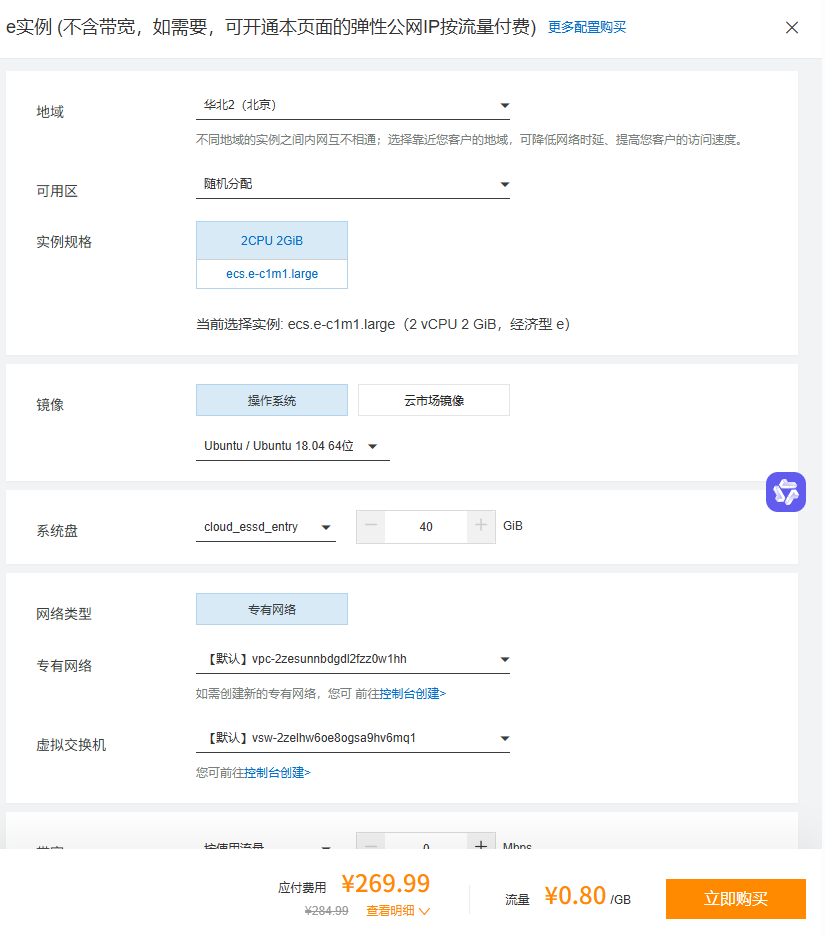Expand the 地域 region dropdown
This screenshot has height=936, width=825.
tap(353, 106)
